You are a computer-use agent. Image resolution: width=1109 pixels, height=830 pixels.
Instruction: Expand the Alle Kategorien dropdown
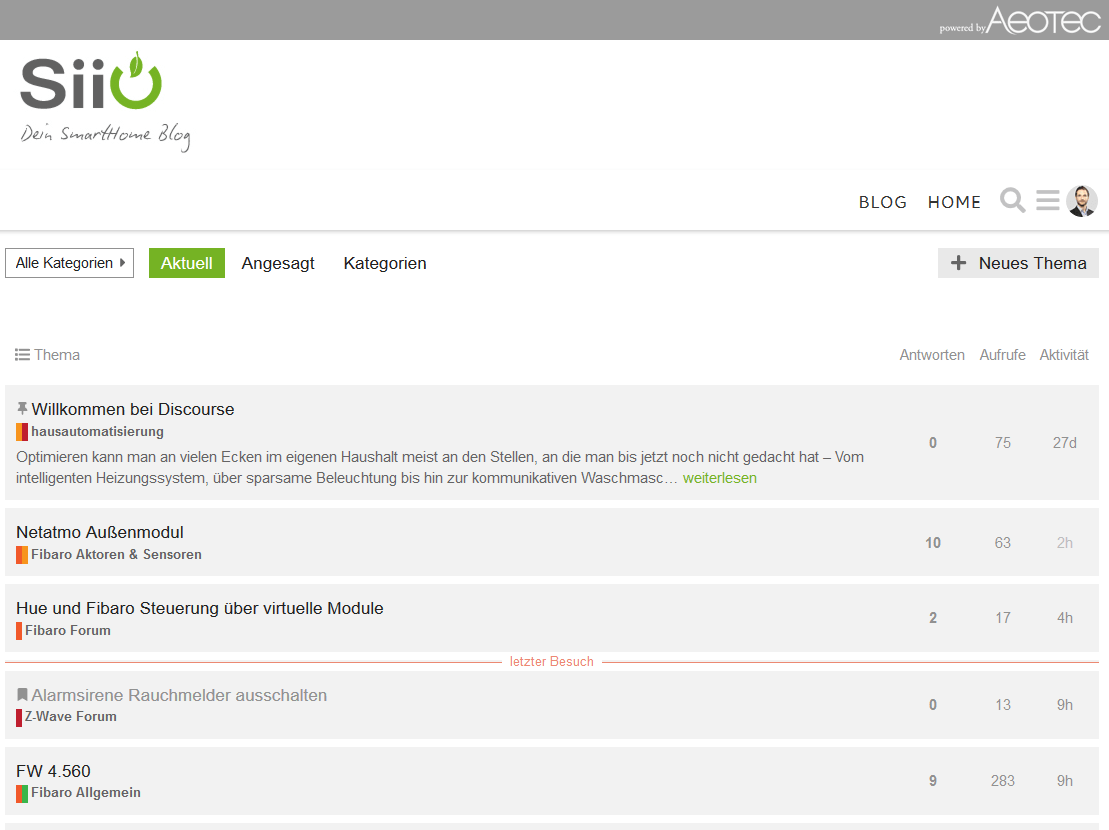click(x=69, y=263)
